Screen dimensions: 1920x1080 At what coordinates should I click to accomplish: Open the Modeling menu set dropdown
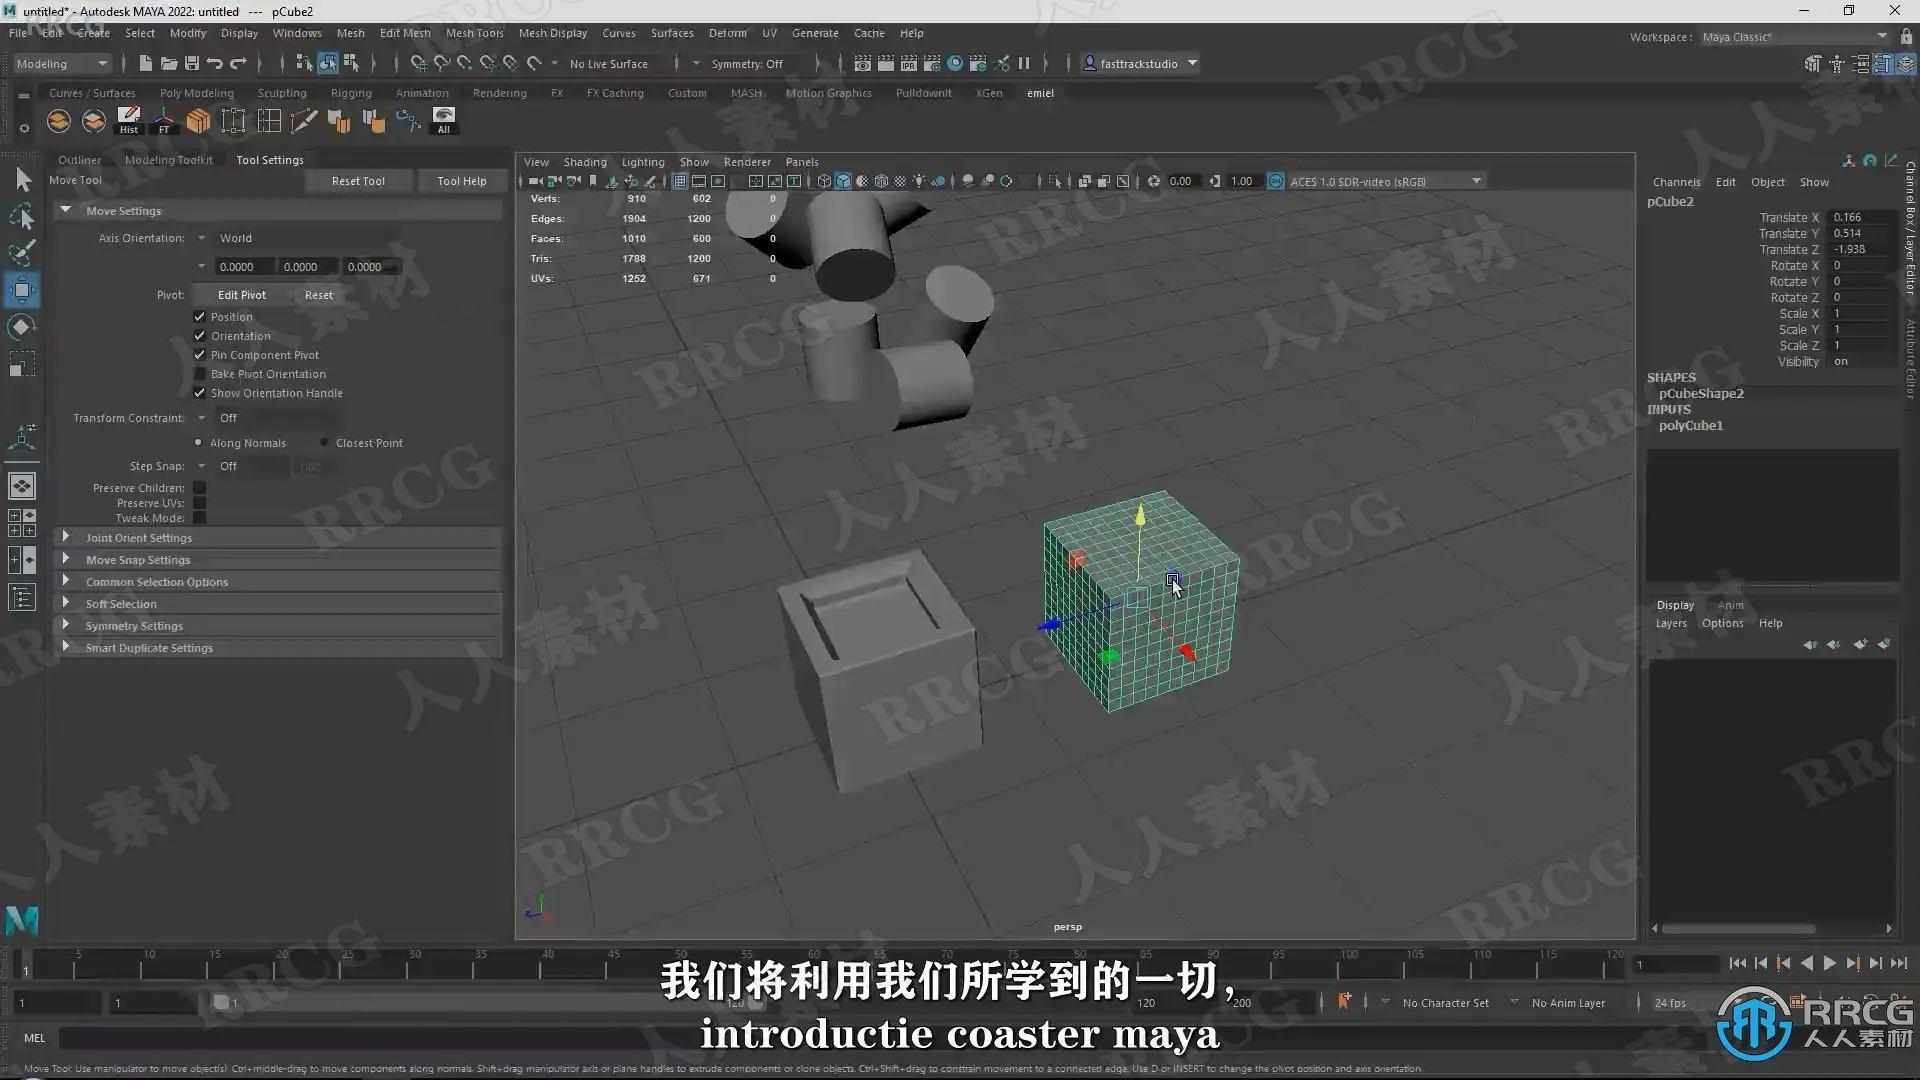61,63
